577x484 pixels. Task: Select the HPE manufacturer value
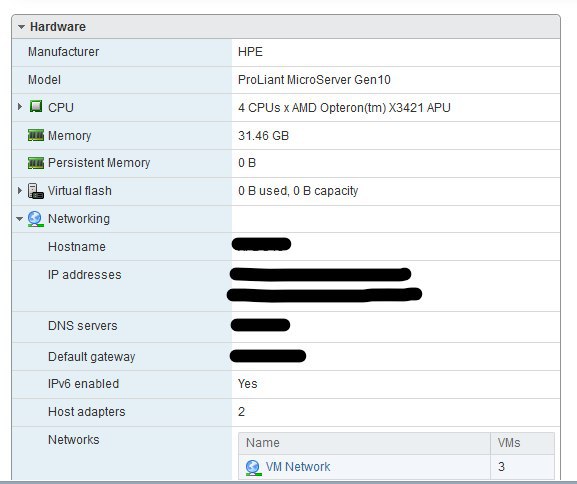point(250,52)
